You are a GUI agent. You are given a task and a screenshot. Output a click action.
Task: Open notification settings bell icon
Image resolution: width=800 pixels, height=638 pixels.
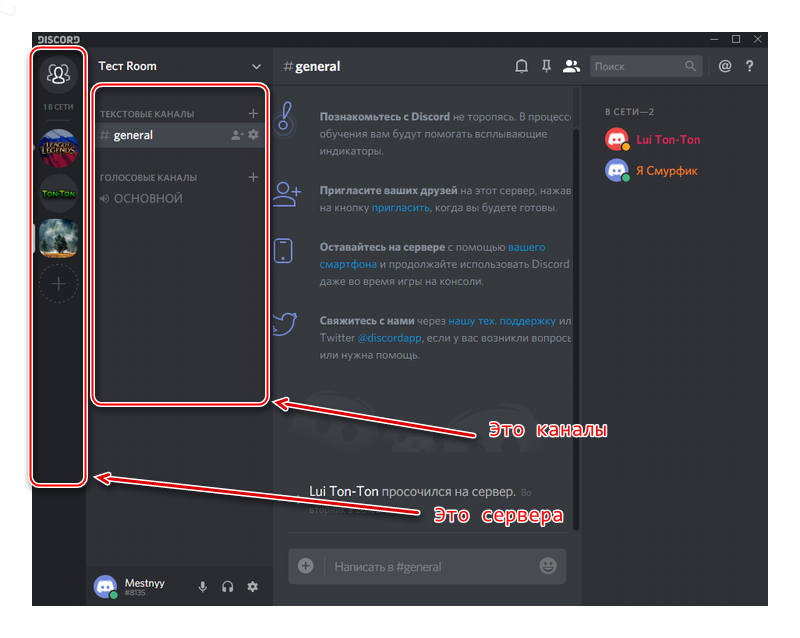tap(521, 66)
